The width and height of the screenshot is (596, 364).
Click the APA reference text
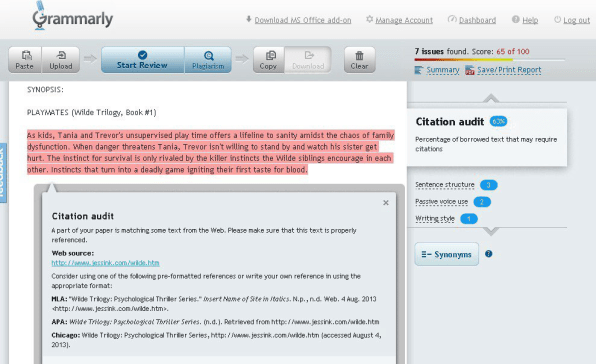point(216,322)
